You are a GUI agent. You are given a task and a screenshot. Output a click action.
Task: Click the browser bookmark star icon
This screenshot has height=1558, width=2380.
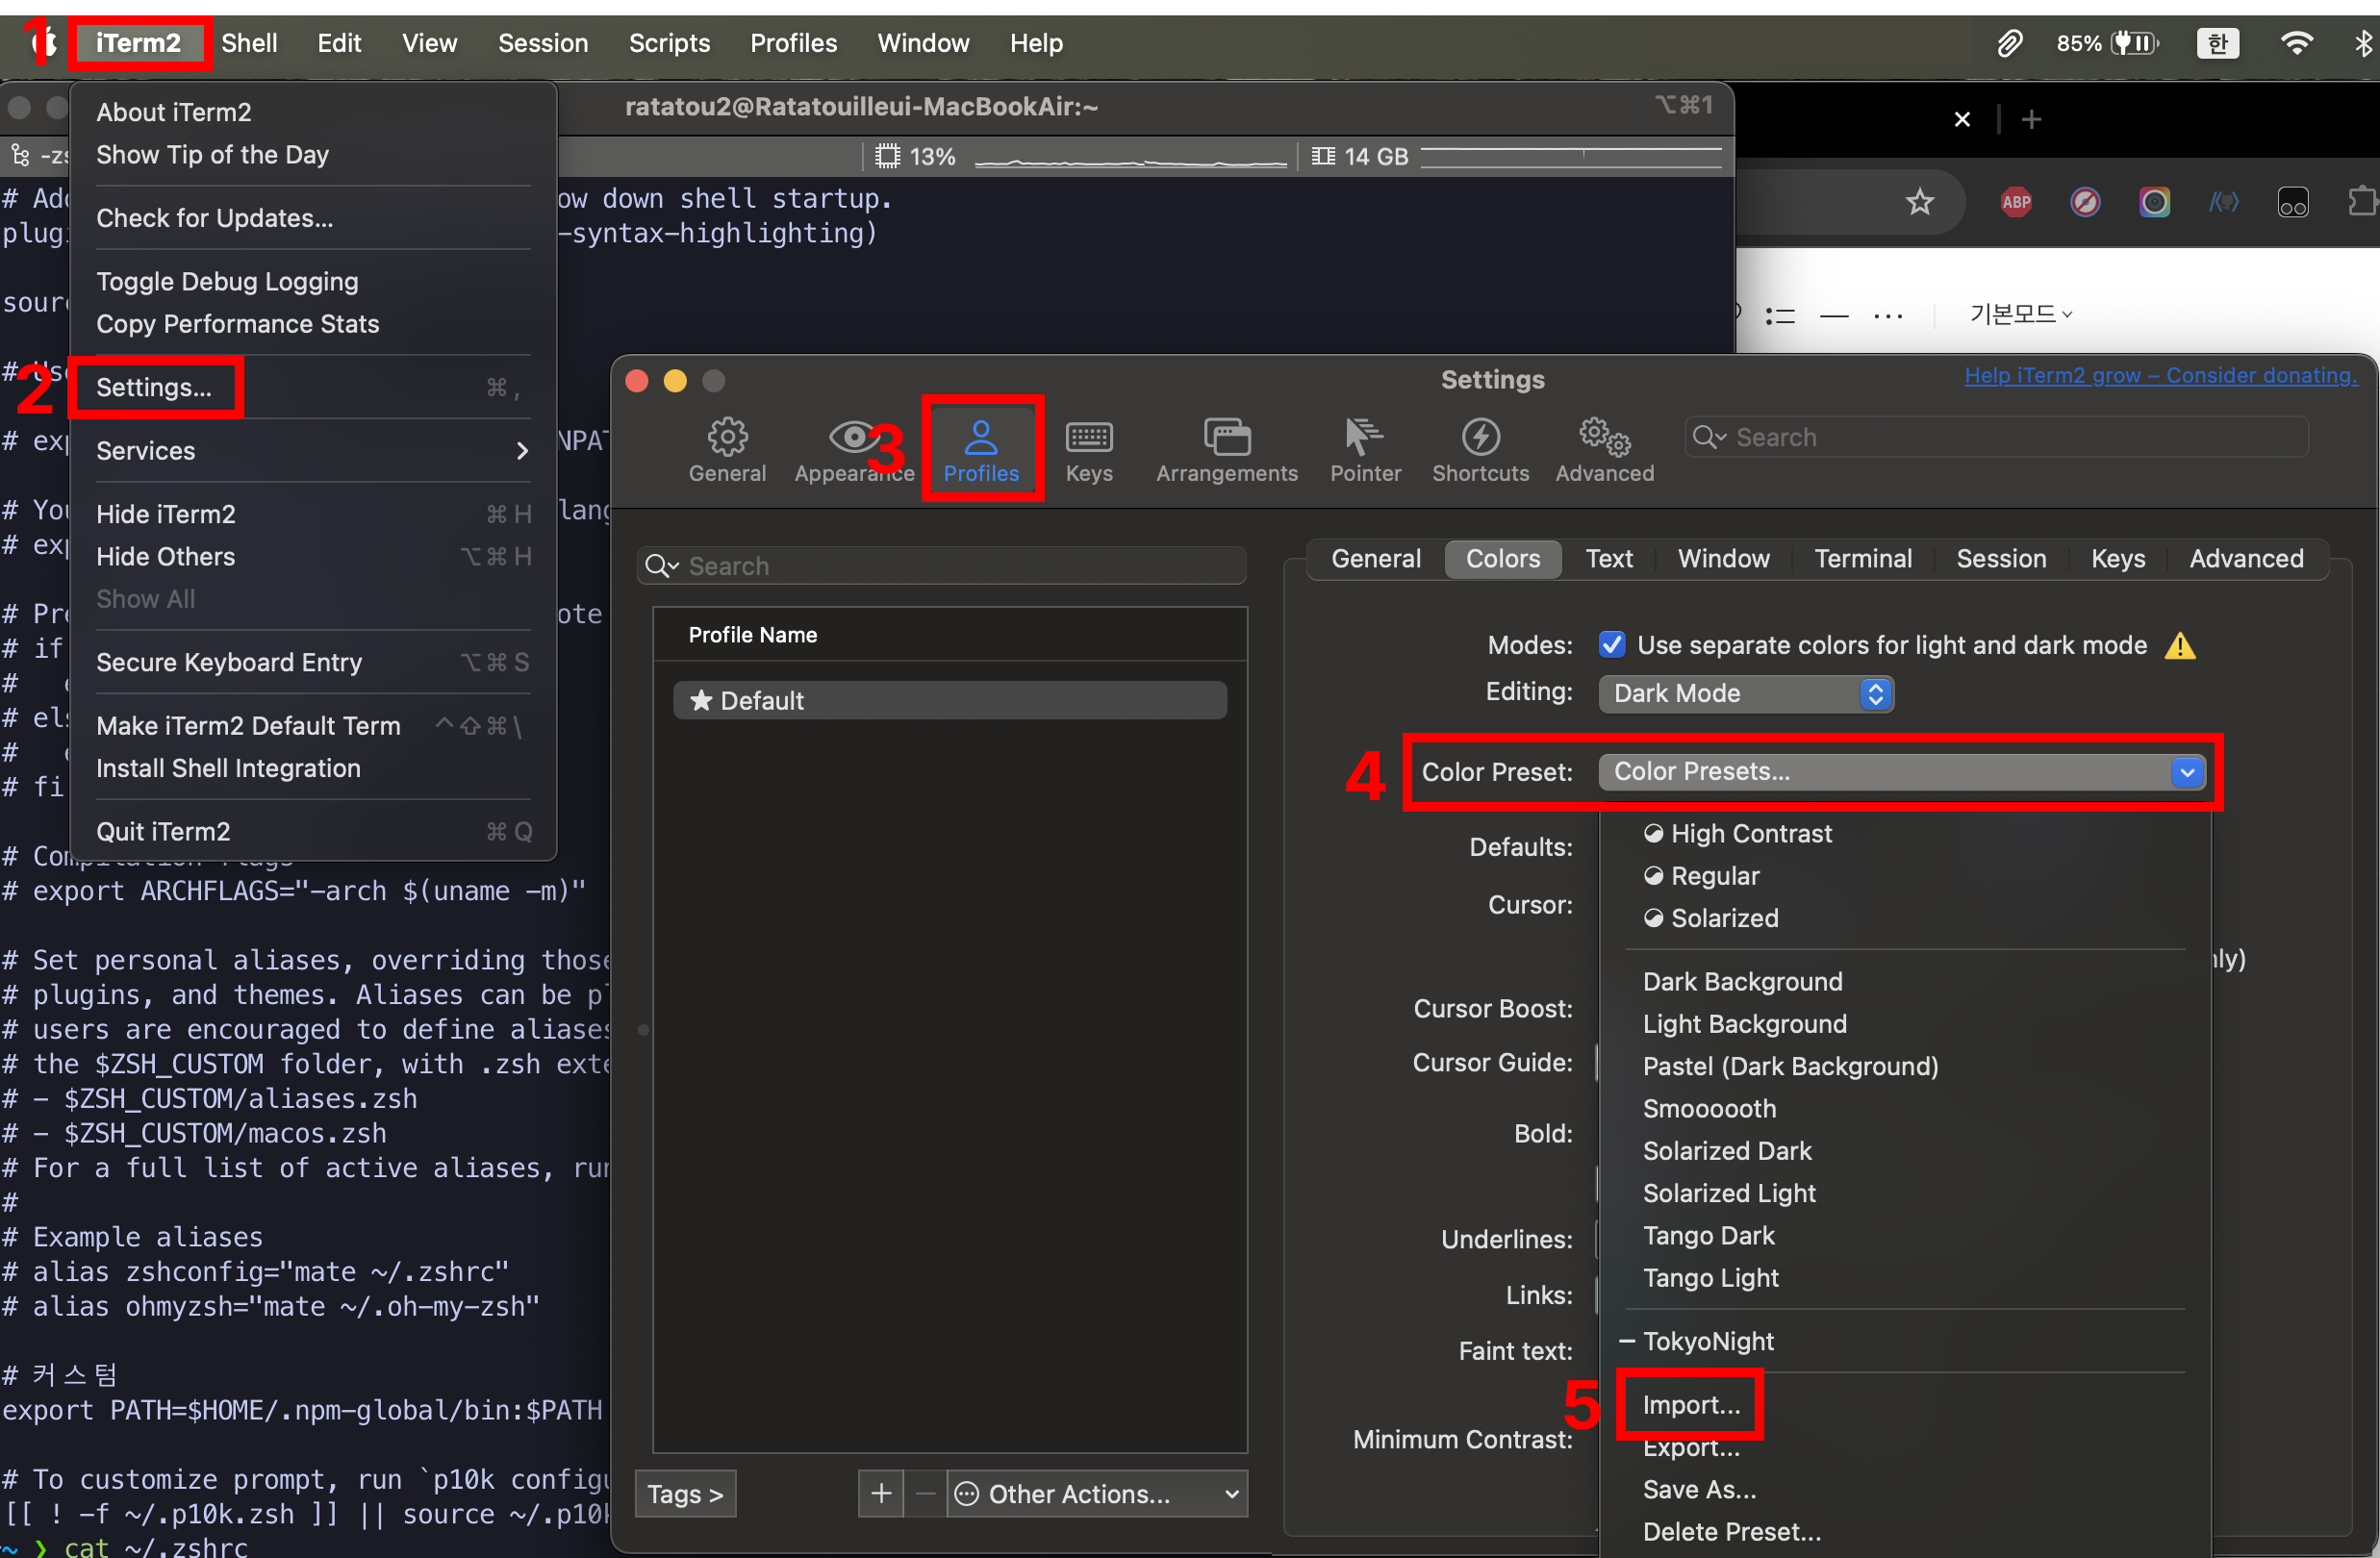click(x=1919, y=203)
